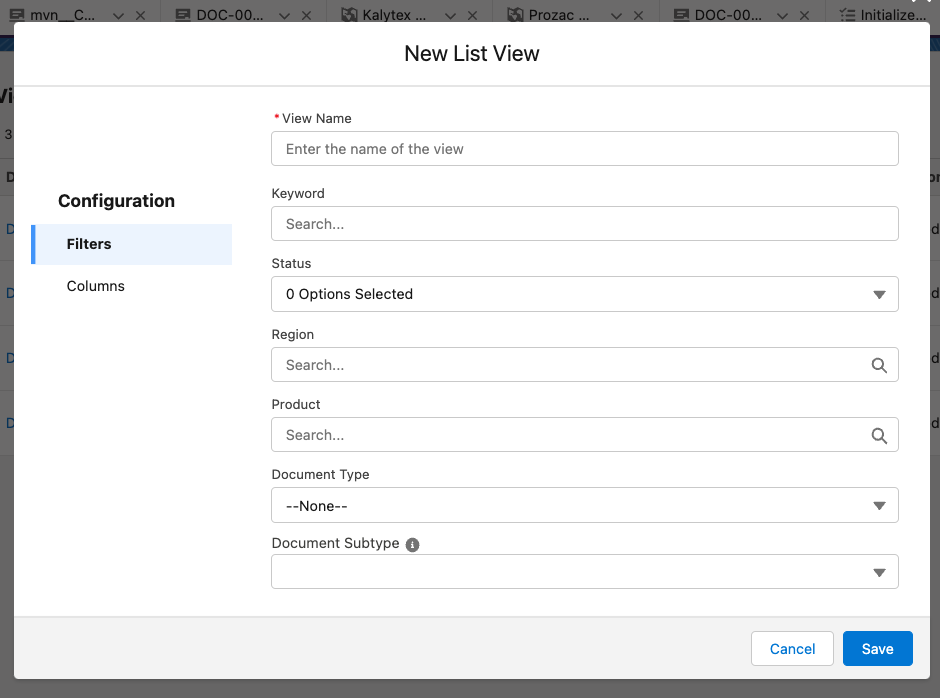940x698 pixels.
Task: Open the Document Subtype dropdown
Action: [584, 572]
